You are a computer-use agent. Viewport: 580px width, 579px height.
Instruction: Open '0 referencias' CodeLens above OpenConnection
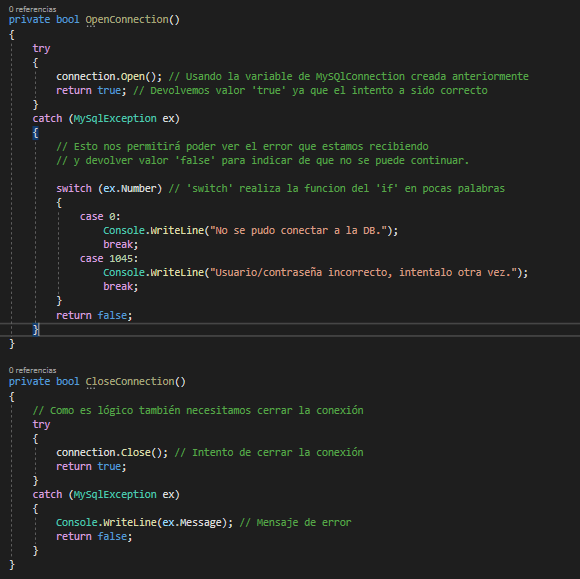[x=33, y=9]
